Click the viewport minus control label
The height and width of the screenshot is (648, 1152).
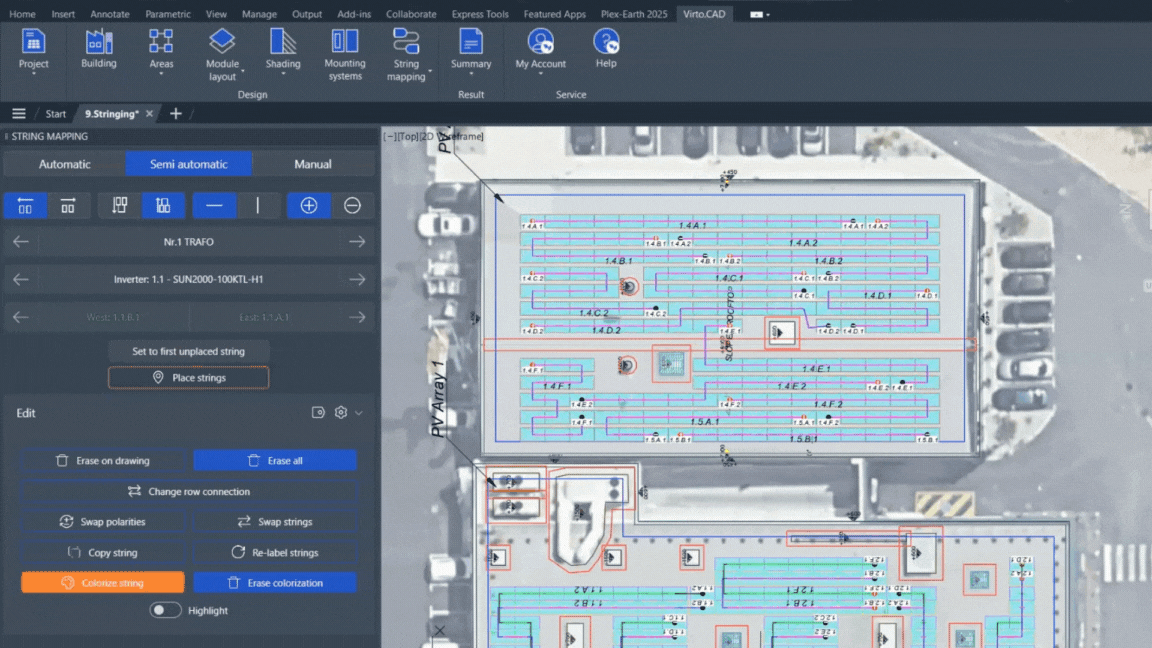tap(390, 137)
